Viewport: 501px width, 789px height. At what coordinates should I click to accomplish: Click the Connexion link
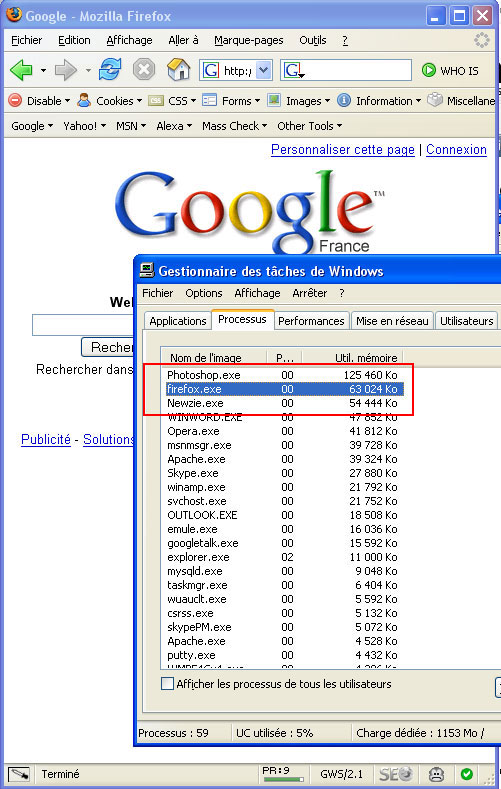[456, 149]
